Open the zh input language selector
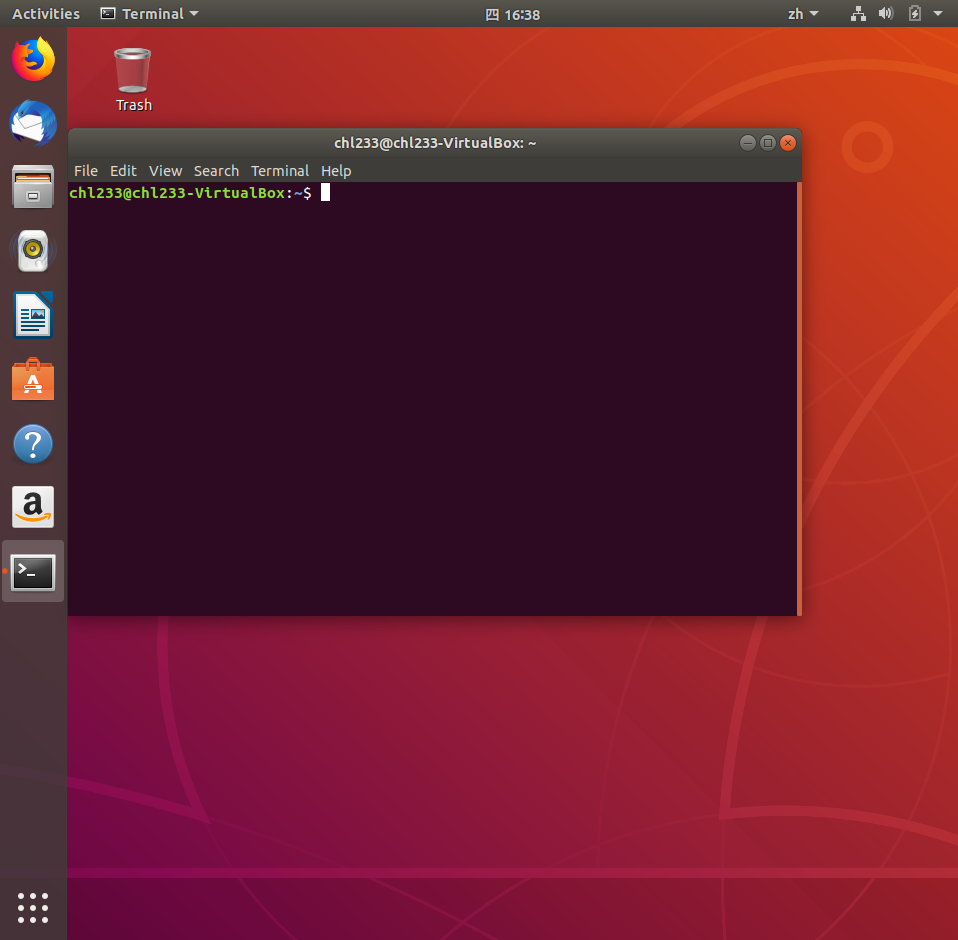 [x=803, y=13]
